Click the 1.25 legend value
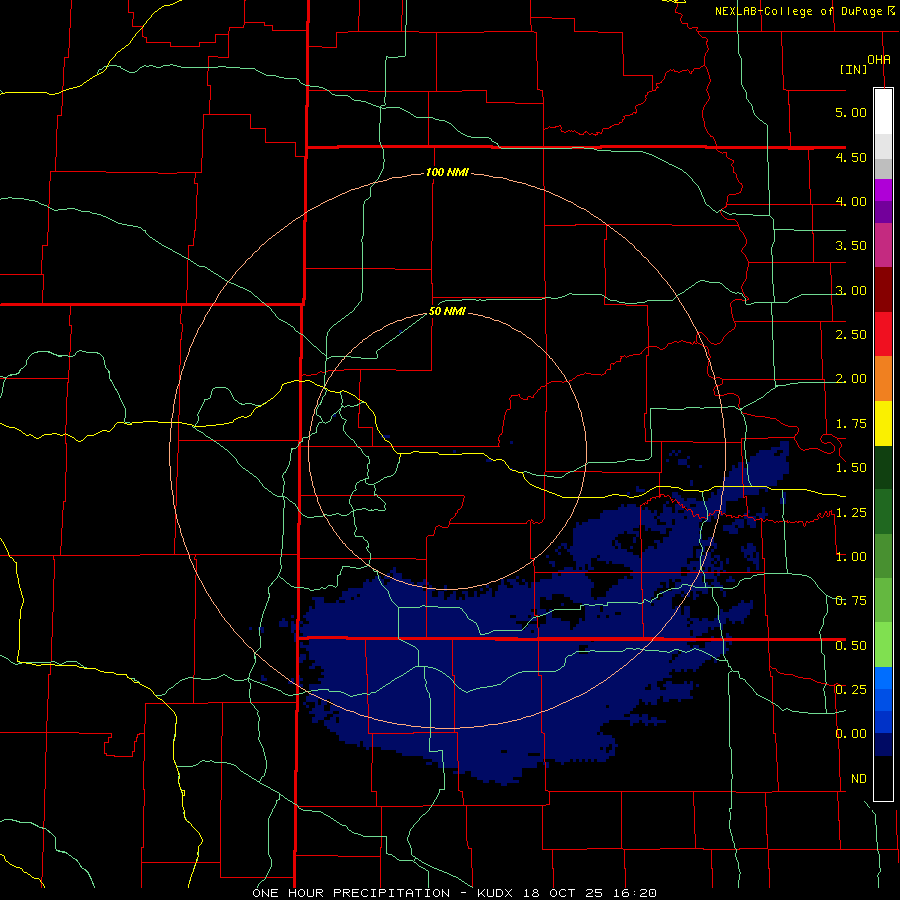The height and width of the screenshot is (900, 900). 851,513
